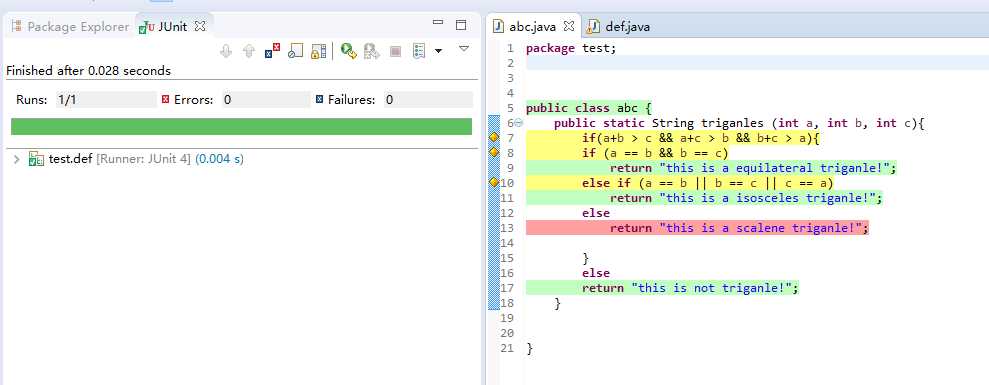Screen dimensions: 989x385
Task: Click the Rerun Test icon
Action: (349, 51)
